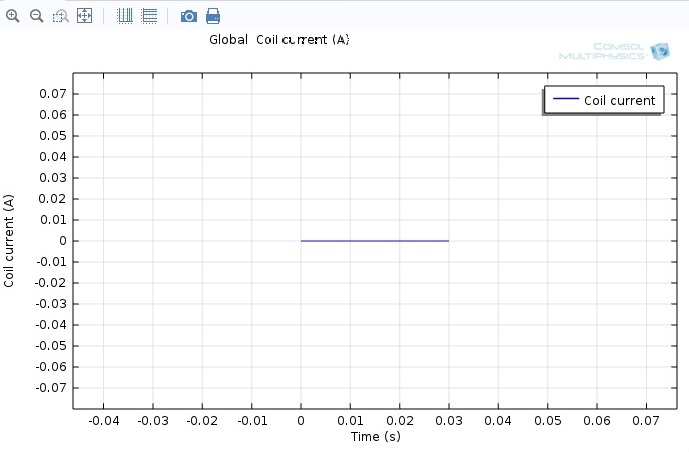
Task: Click the COMSOL Multiphysics logo
Action: coord(613,52)
